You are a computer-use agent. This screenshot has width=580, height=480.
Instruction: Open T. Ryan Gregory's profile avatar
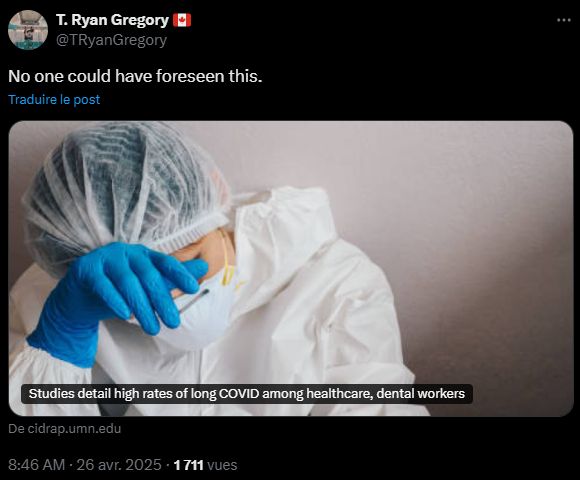[x=28, y=30]
